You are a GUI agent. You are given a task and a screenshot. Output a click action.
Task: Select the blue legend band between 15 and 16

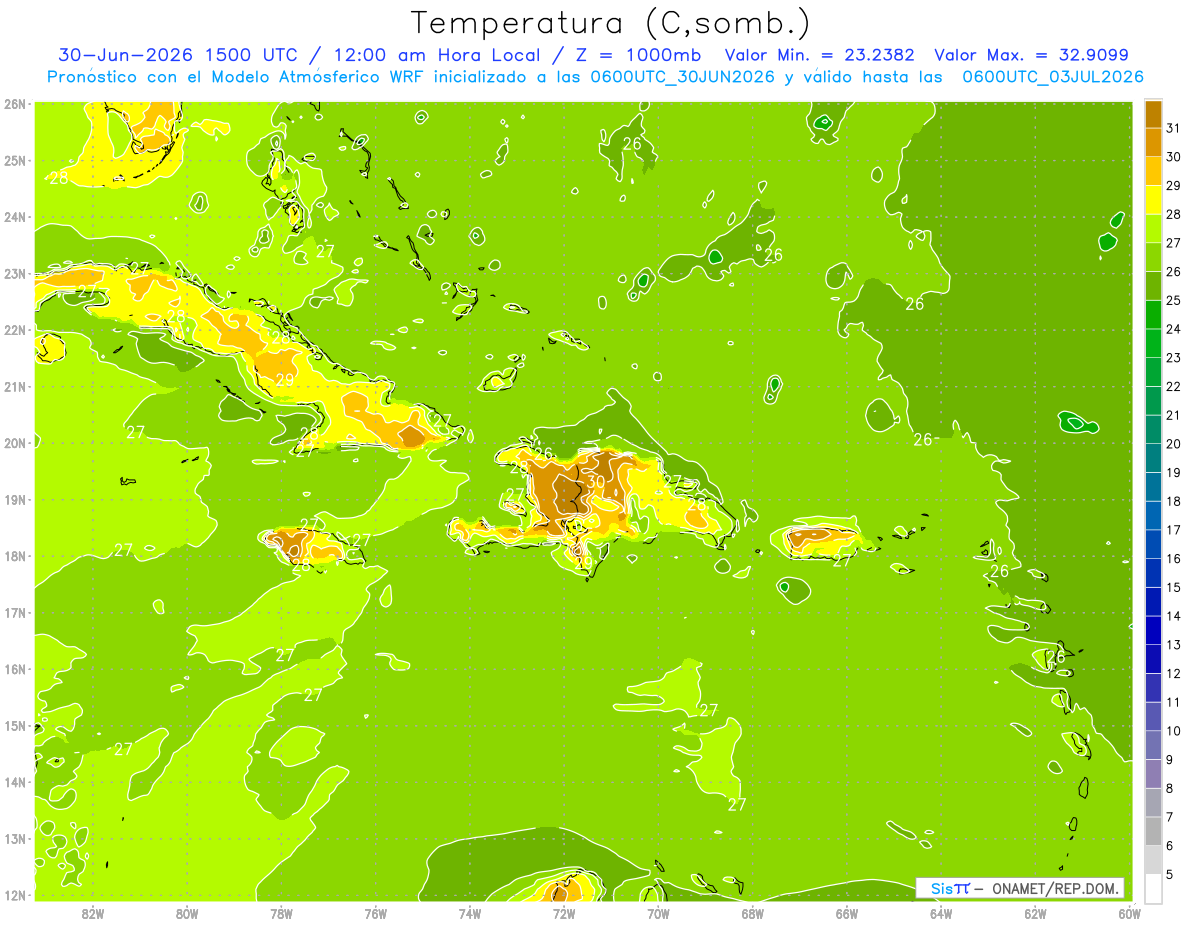pos(1153,573)
